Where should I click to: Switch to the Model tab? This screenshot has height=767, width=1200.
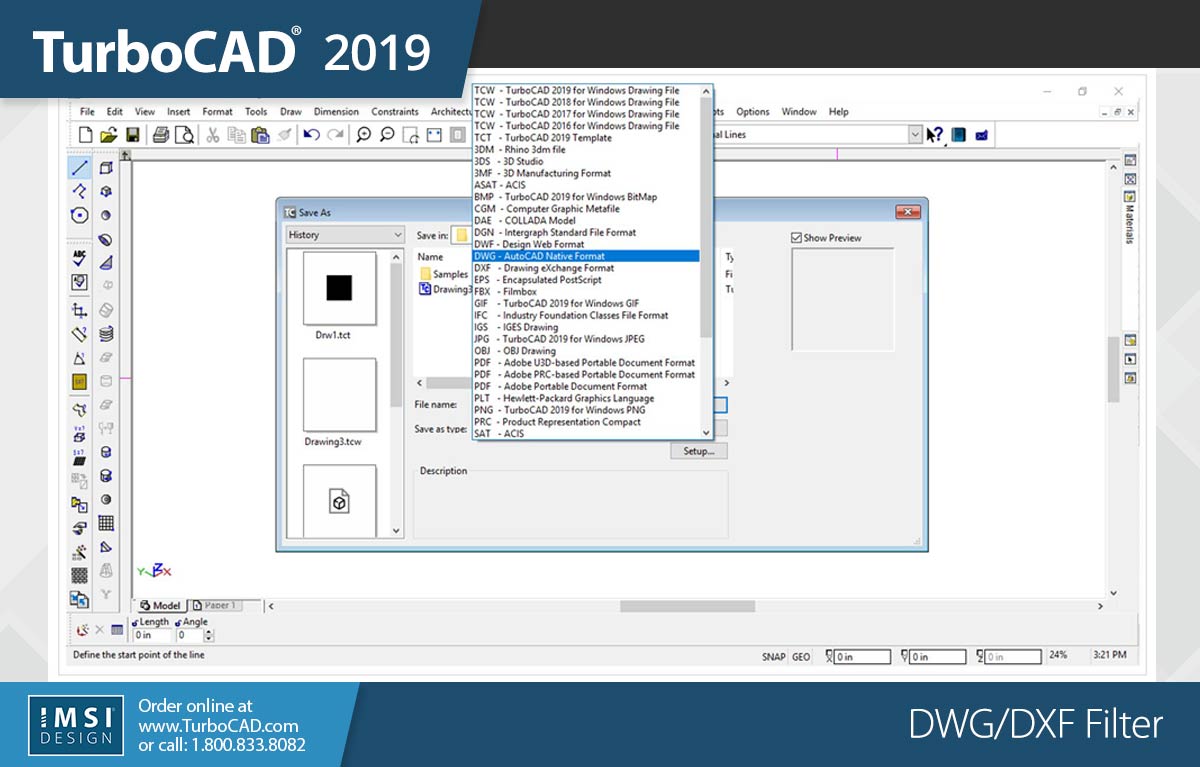tap(160, 606)
